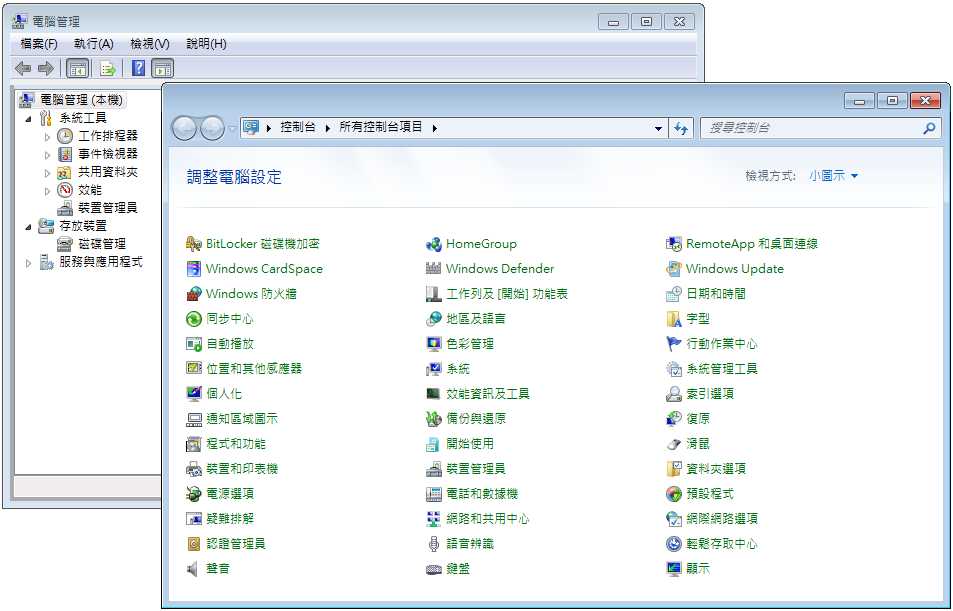Expand the 共用資料夾 tree node
This screenshot has height=611, width=953.
click(x=47, y=173)
